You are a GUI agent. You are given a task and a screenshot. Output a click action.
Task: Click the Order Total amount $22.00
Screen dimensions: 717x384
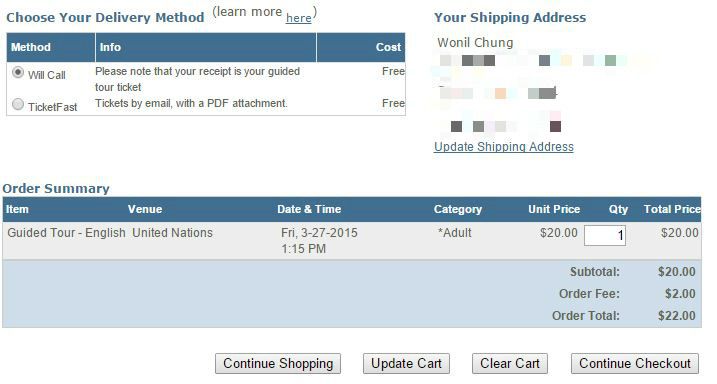click(677, 316)
